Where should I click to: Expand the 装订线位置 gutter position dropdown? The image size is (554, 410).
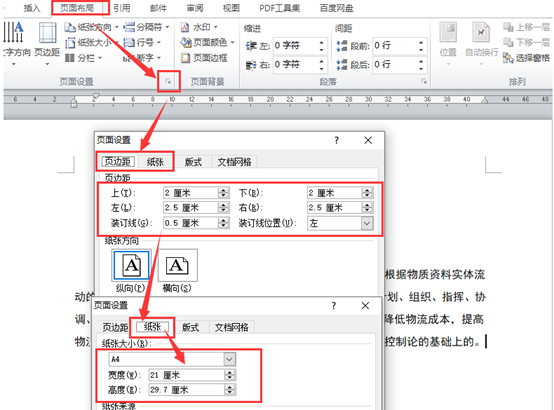tap(367, 223)
